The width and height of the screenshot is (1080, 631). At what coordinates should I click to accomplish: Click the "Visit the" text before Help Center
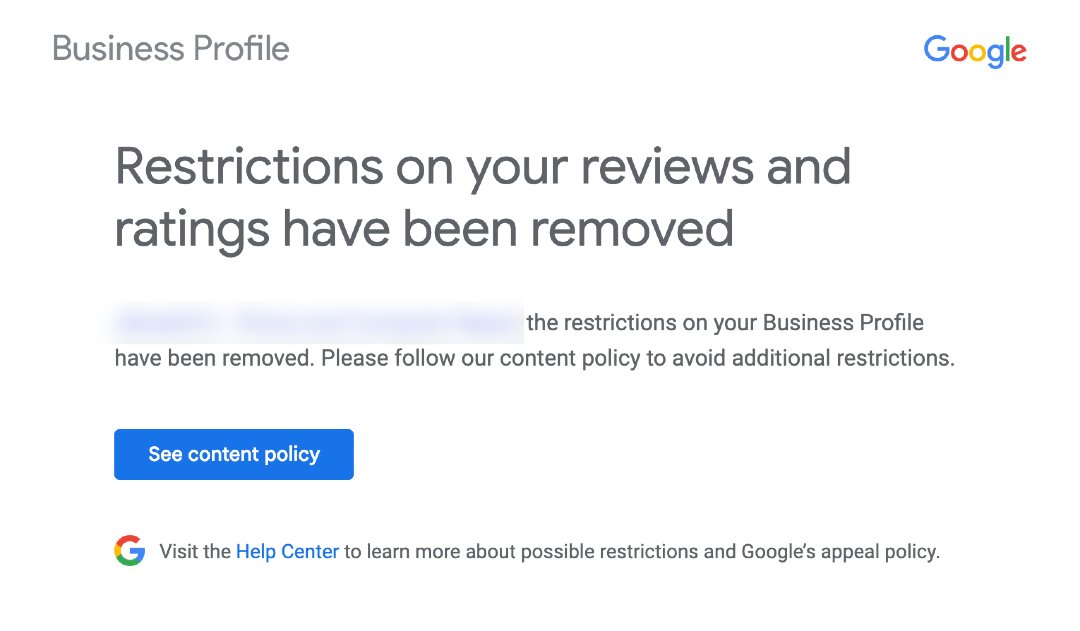click(195, 551)
